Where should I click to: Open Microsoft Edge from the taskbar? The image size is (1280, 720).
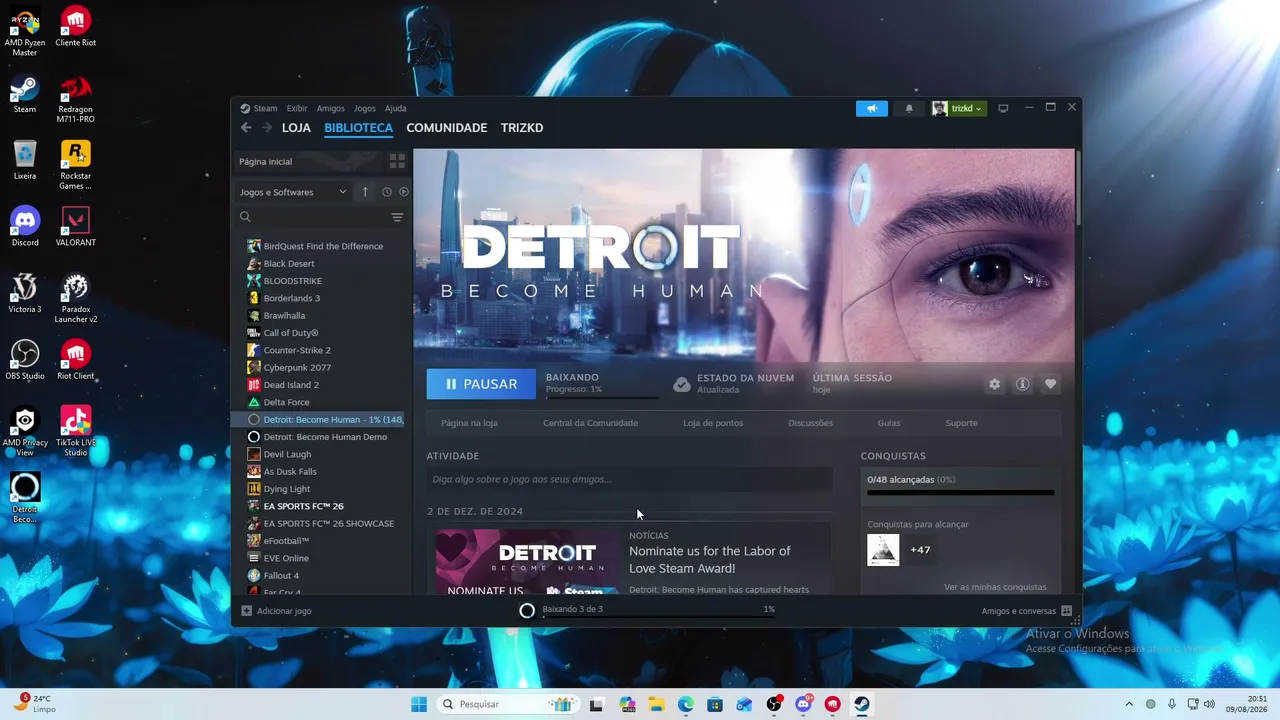click(x=686, y=704)
